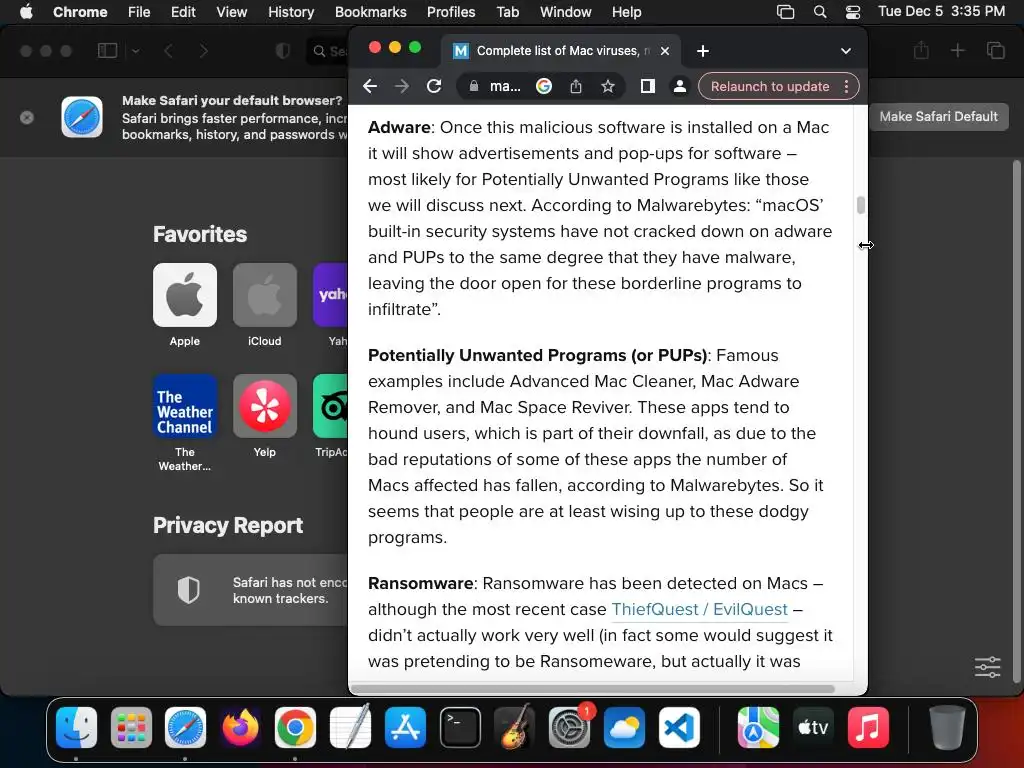Click Relaunch to update button
The width and height of the screenshot is (1024, 768).
(770, 86)
